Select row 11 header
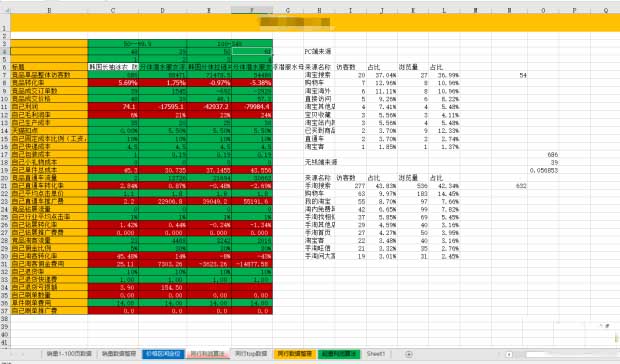This screenshot has height=364, width=620. 5,107
